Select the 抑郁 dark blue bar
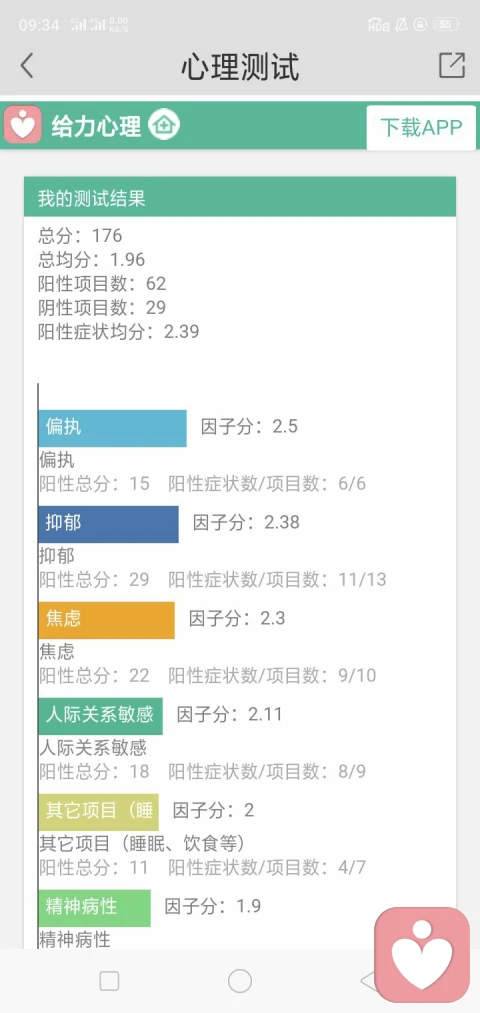 point(109,524)
